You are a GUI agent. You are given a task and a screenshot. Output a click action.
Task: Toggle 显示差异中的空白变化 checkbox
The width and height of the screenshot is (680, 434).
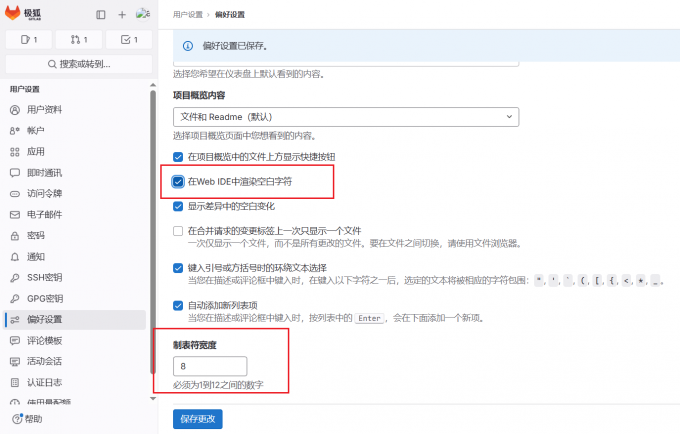click(x=178, y=206)
